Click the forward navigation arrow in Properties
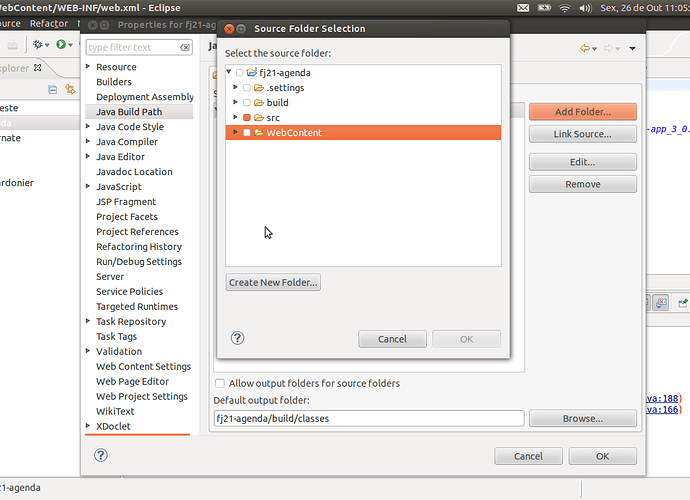690x500 pixels. tap(608, 48)
